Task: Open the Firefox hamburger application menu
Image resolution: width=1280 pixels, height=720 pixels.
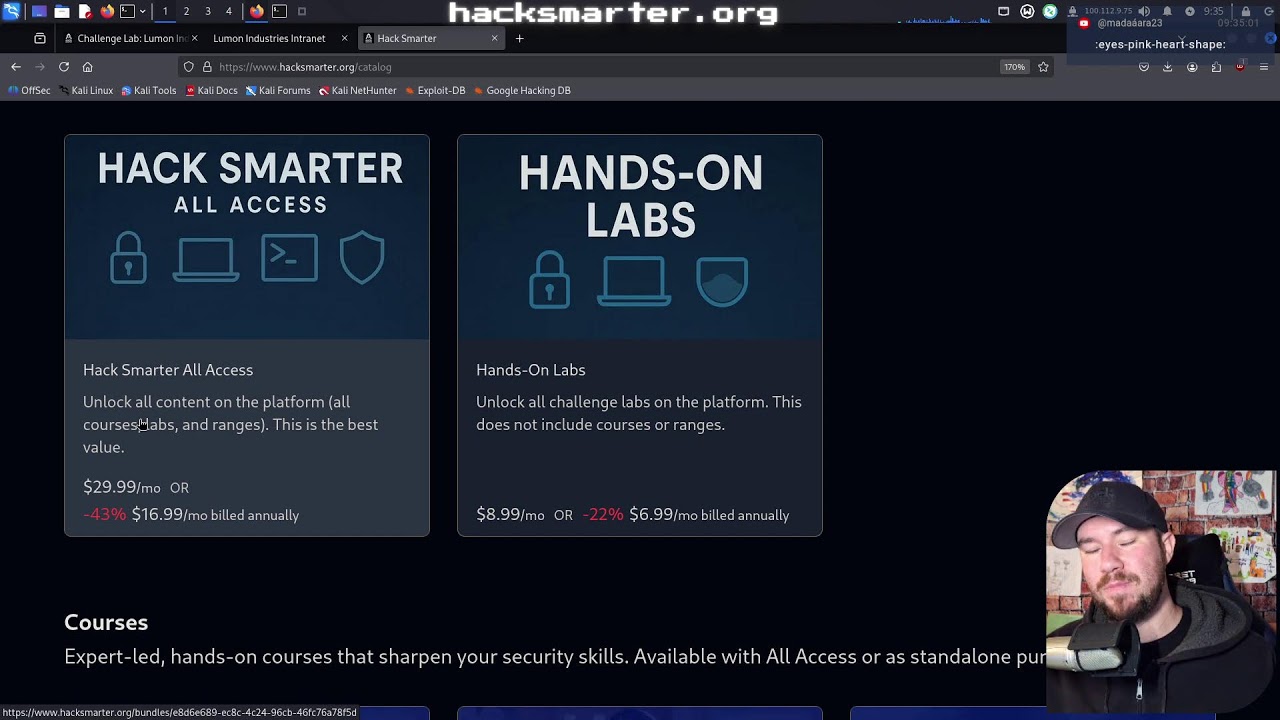Action: (1264, 67)
